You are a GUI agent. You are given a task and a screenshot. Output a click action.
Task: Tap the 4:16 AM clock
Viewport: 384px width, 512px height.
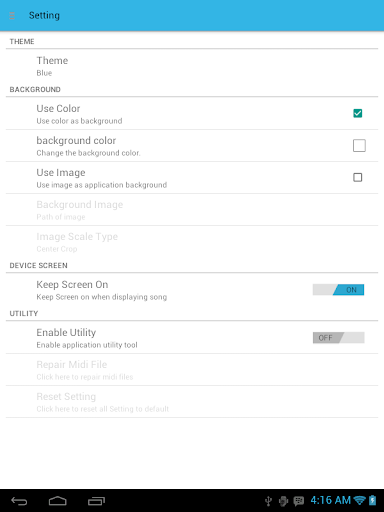(x=330, y=500)
